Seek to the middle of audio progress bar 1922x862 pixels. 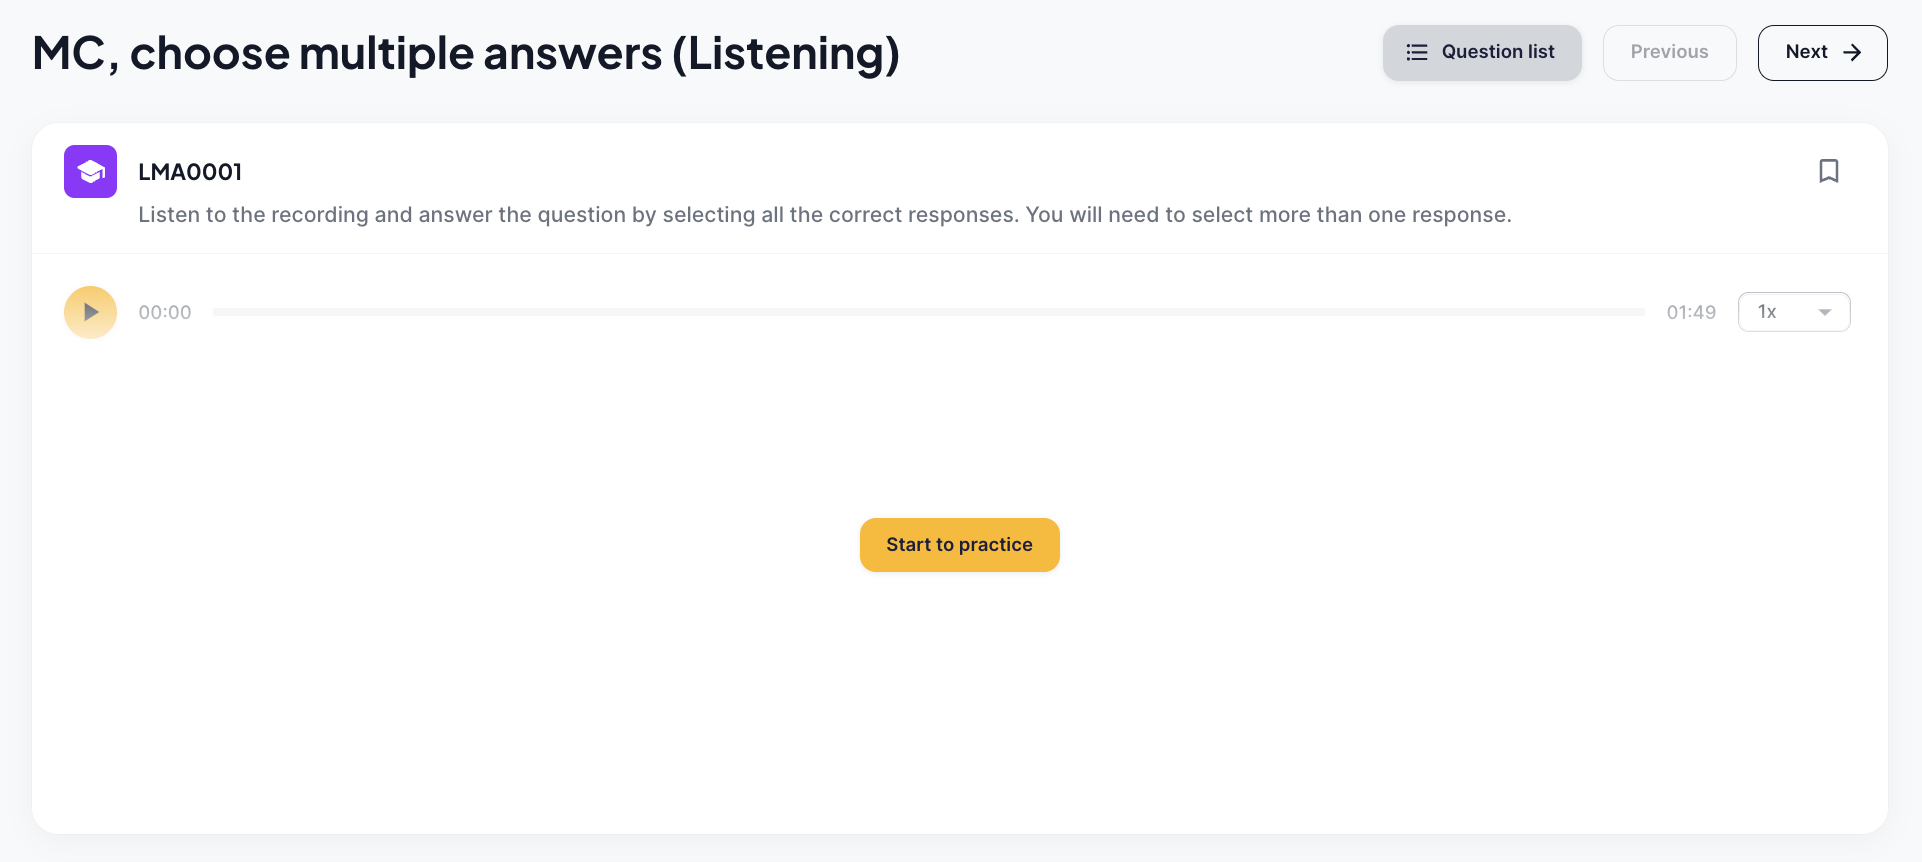pyautogui.click(x=929, y=312)
